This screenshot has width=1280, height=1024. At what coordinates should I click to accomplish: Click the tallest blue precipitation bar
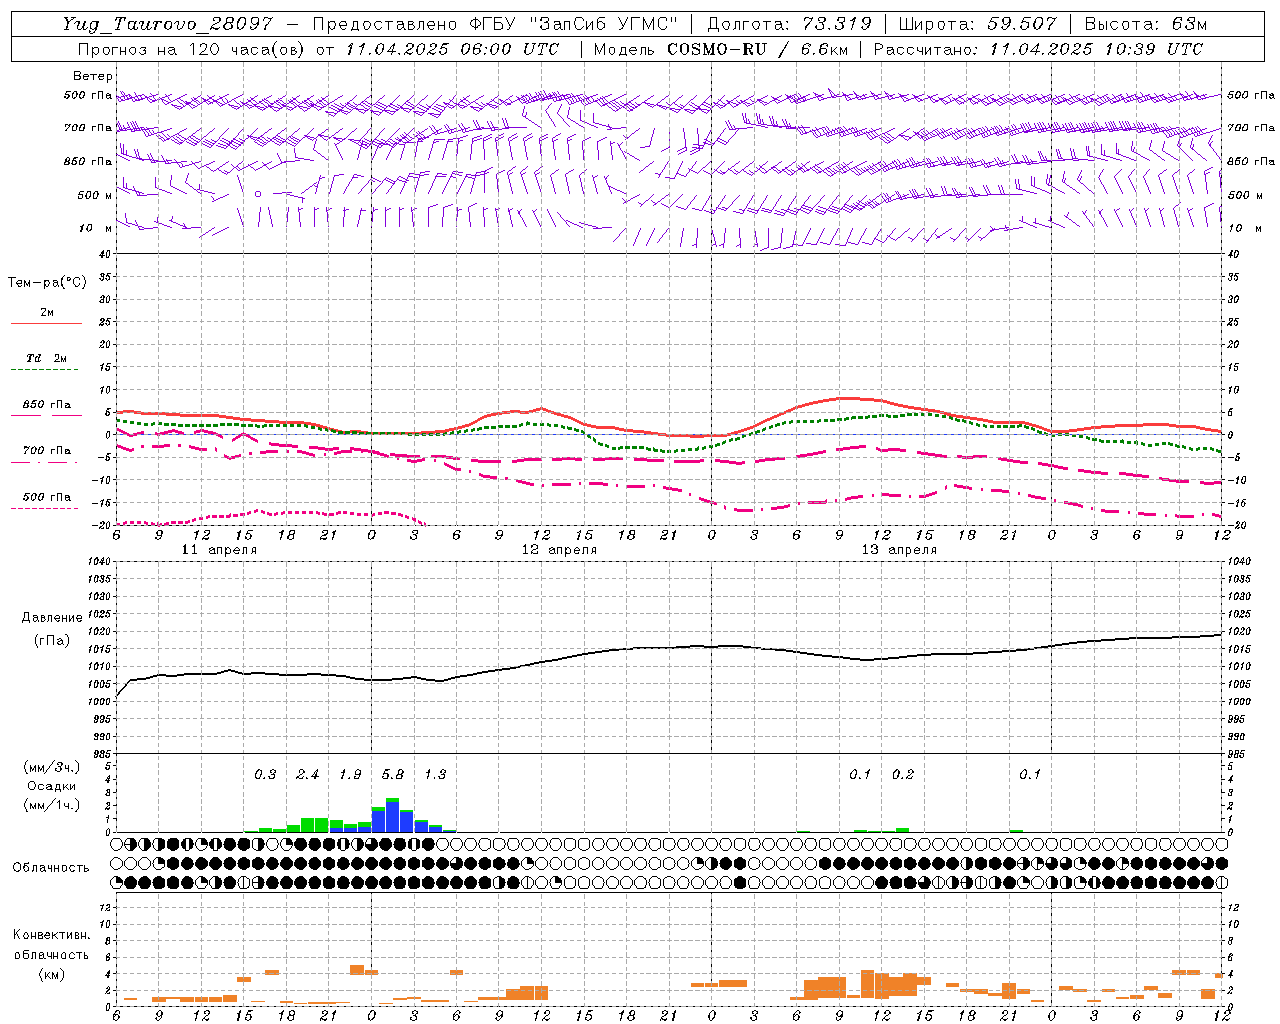point(392,817)
